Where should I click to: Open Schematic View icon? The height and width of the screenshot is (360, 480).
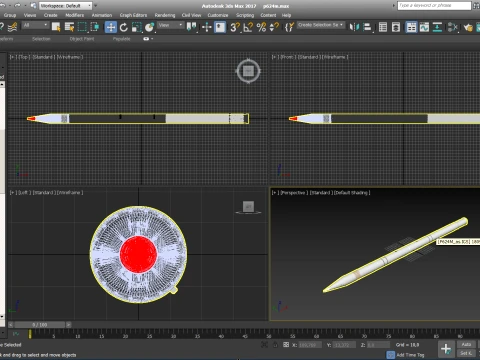point(437,27)
